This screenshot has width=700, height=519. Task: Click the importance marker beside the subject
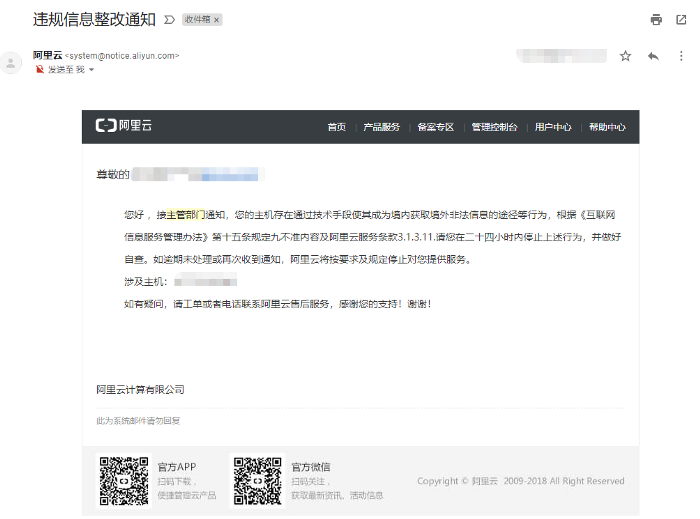pos(169,20)
